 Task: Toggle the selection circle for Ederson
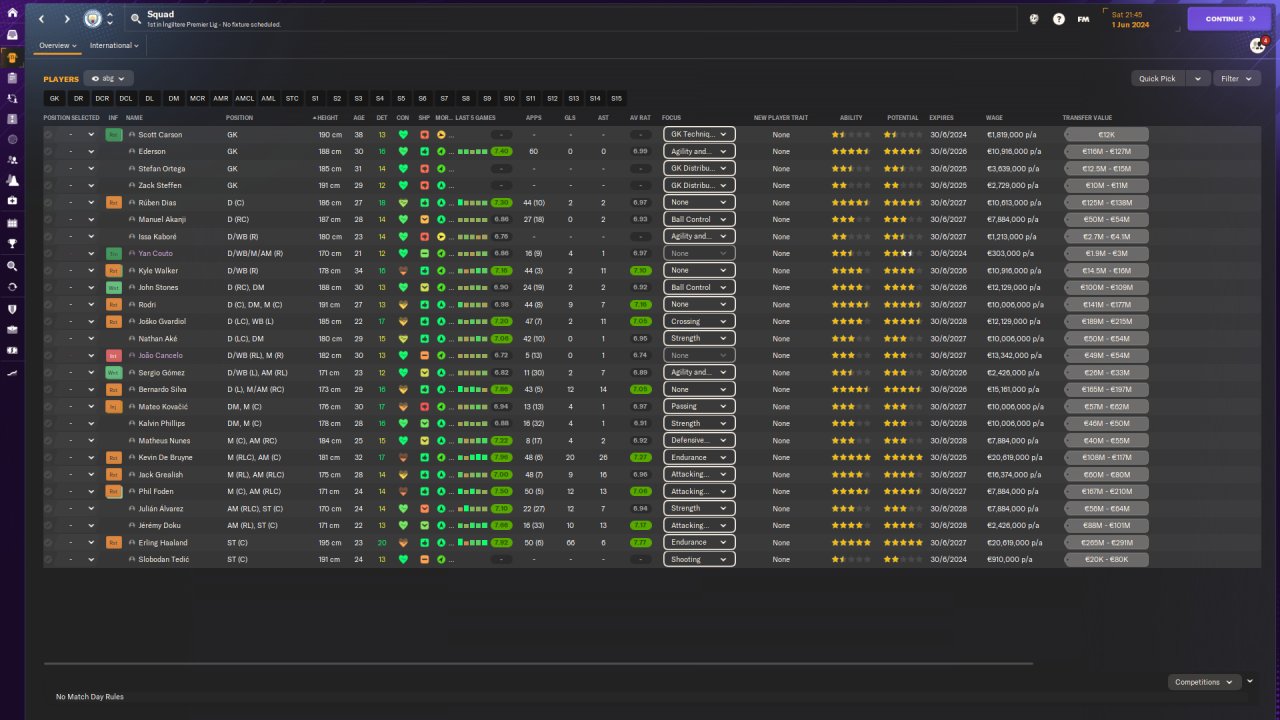pyautogui.click(x=48, y=151)
